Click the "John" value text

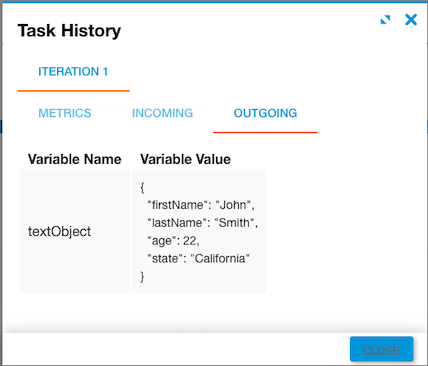pyautogui.click(x=233, y=205)
